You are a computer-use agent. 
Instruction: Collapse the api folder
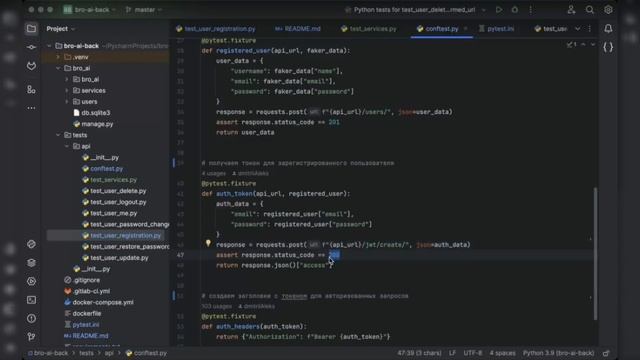click(67, 146)
